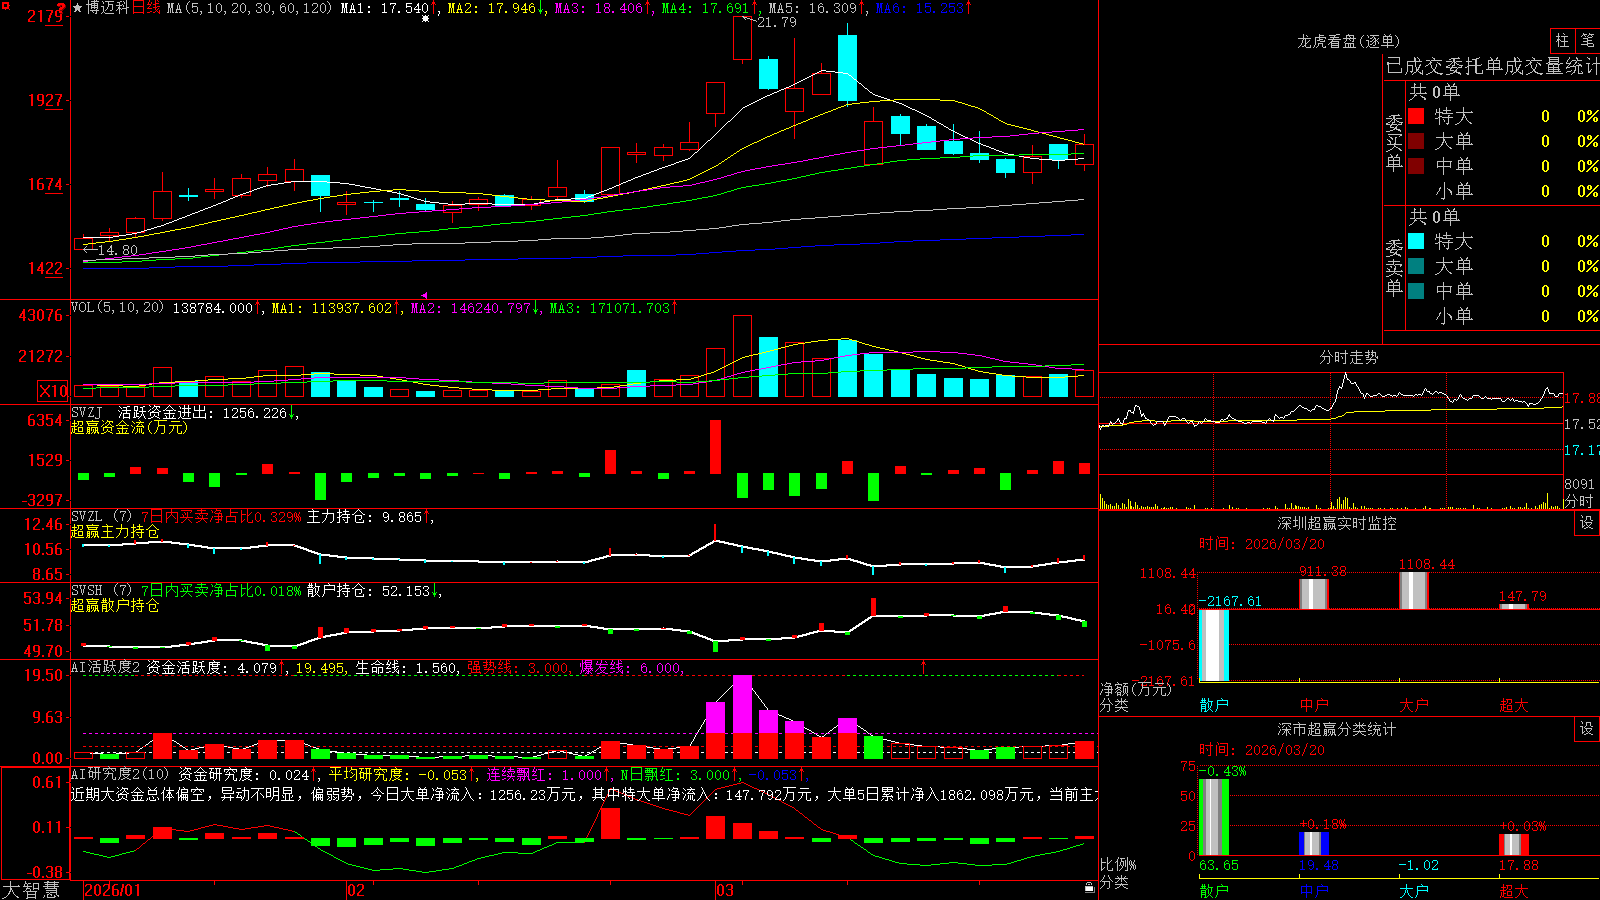
Task: Click the 03 month marker on time axis
Action: click(x=725, y=890)
